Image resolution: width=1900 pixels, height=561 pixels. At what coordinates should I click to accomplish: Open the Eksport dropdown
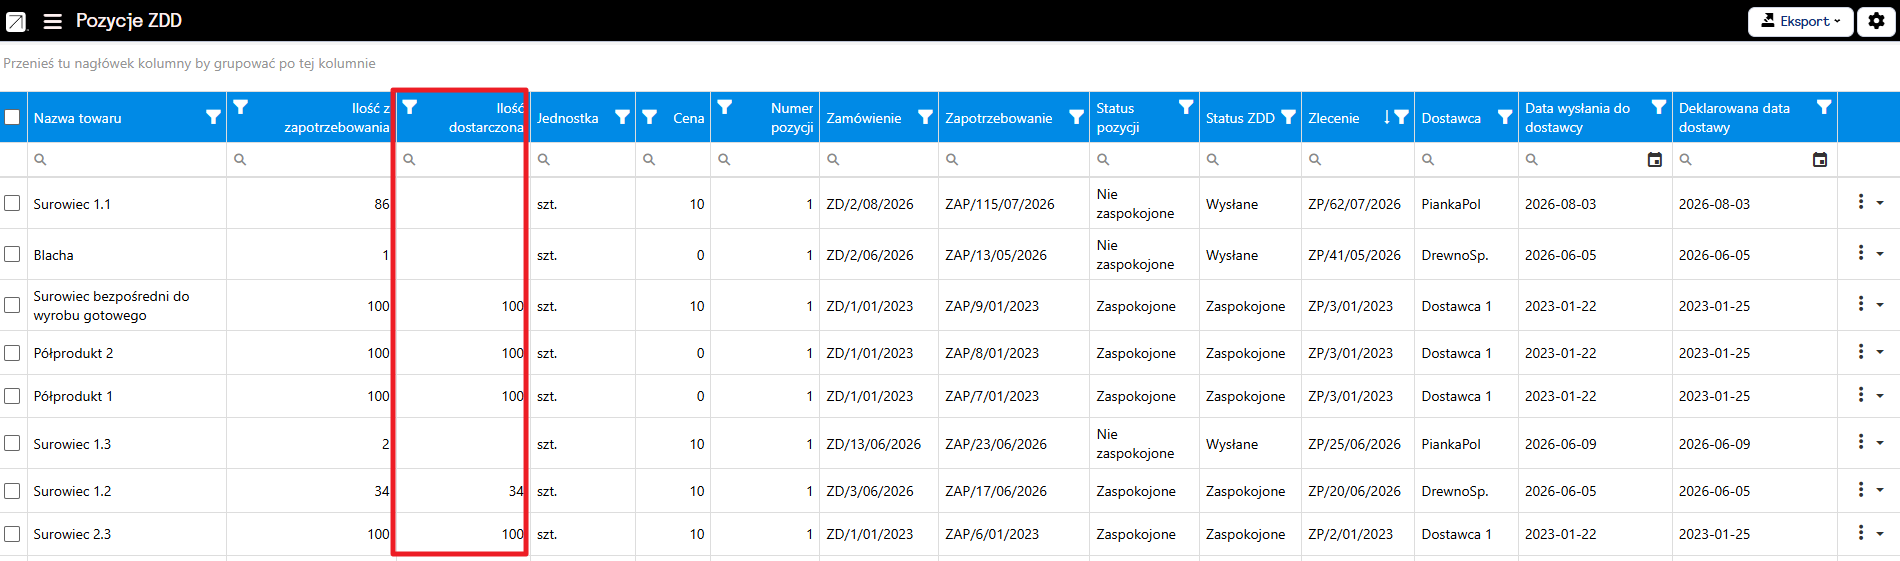point(1800,21)
